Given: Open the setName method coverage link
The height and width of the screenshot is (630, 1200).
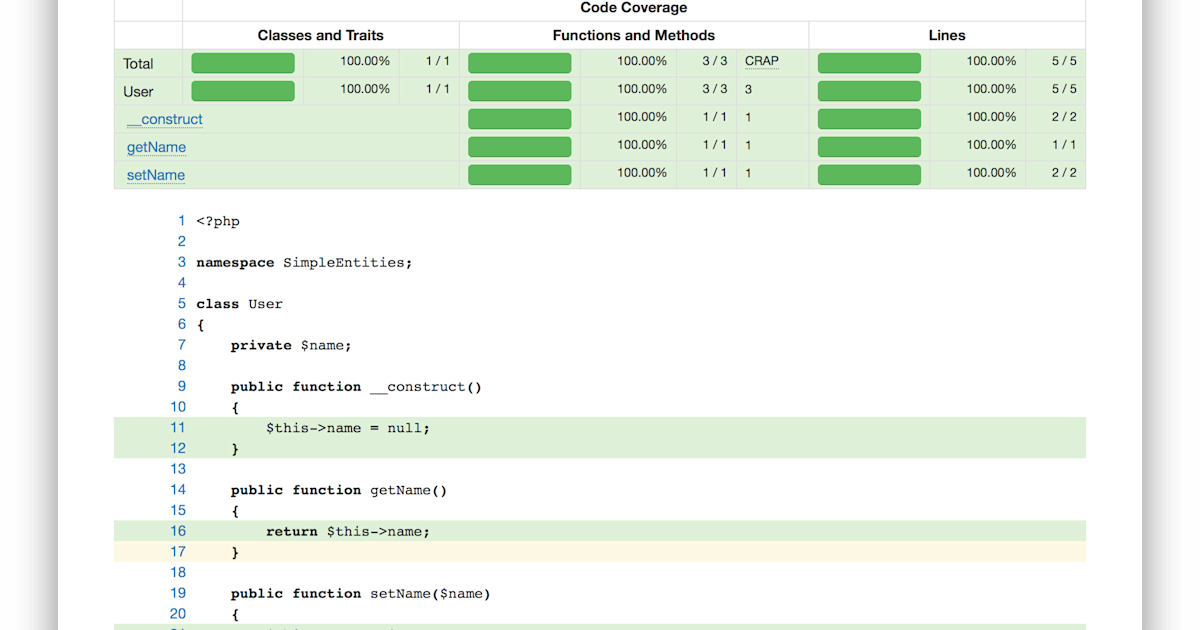Looking at the screenshot, I should [155, 175].
